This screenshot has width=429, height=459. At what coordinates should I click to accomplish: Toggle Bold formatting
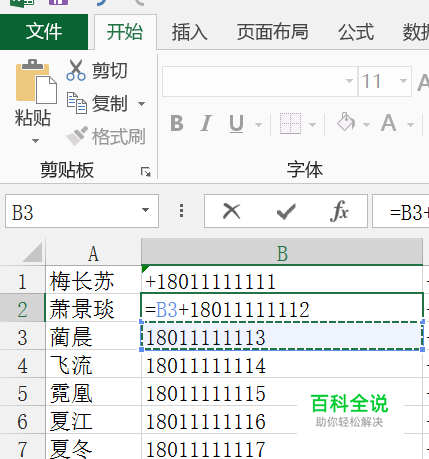click(177, 124)
